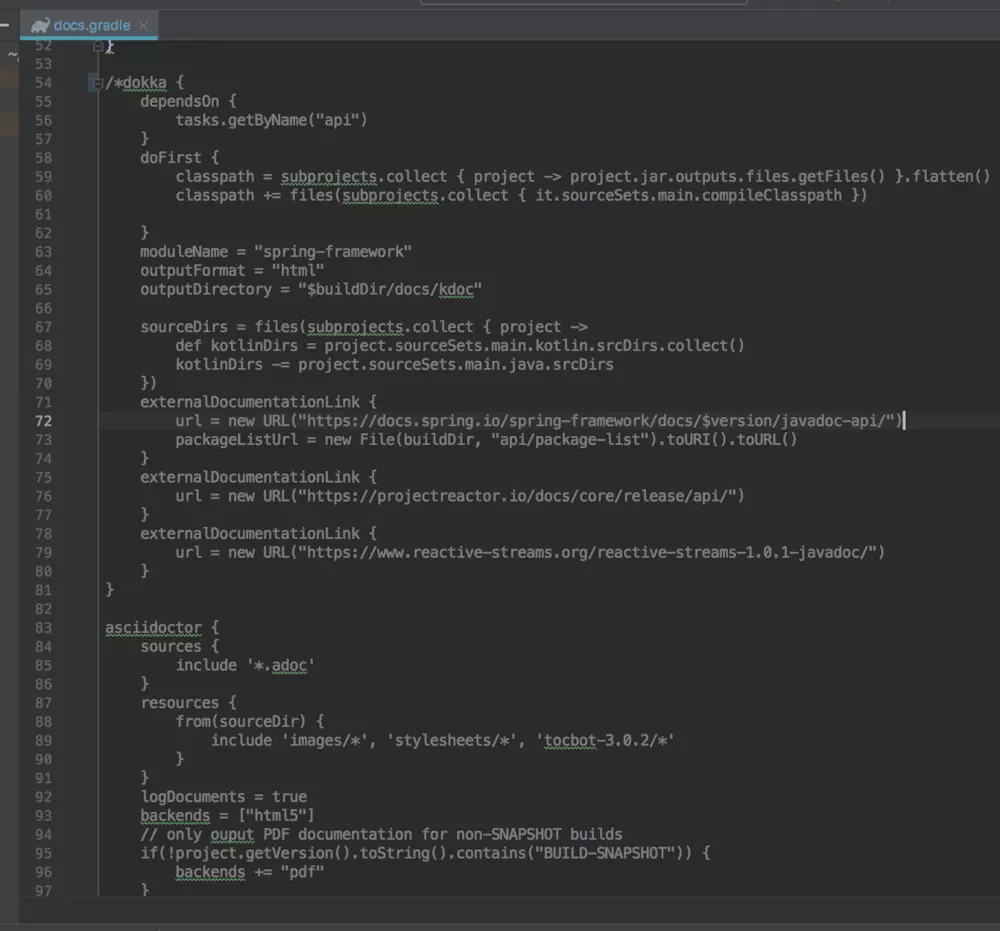The height and width of the screenshot is (931, 1000).
Task: Click line number 83 in the gutter
Action: (43, 628)
